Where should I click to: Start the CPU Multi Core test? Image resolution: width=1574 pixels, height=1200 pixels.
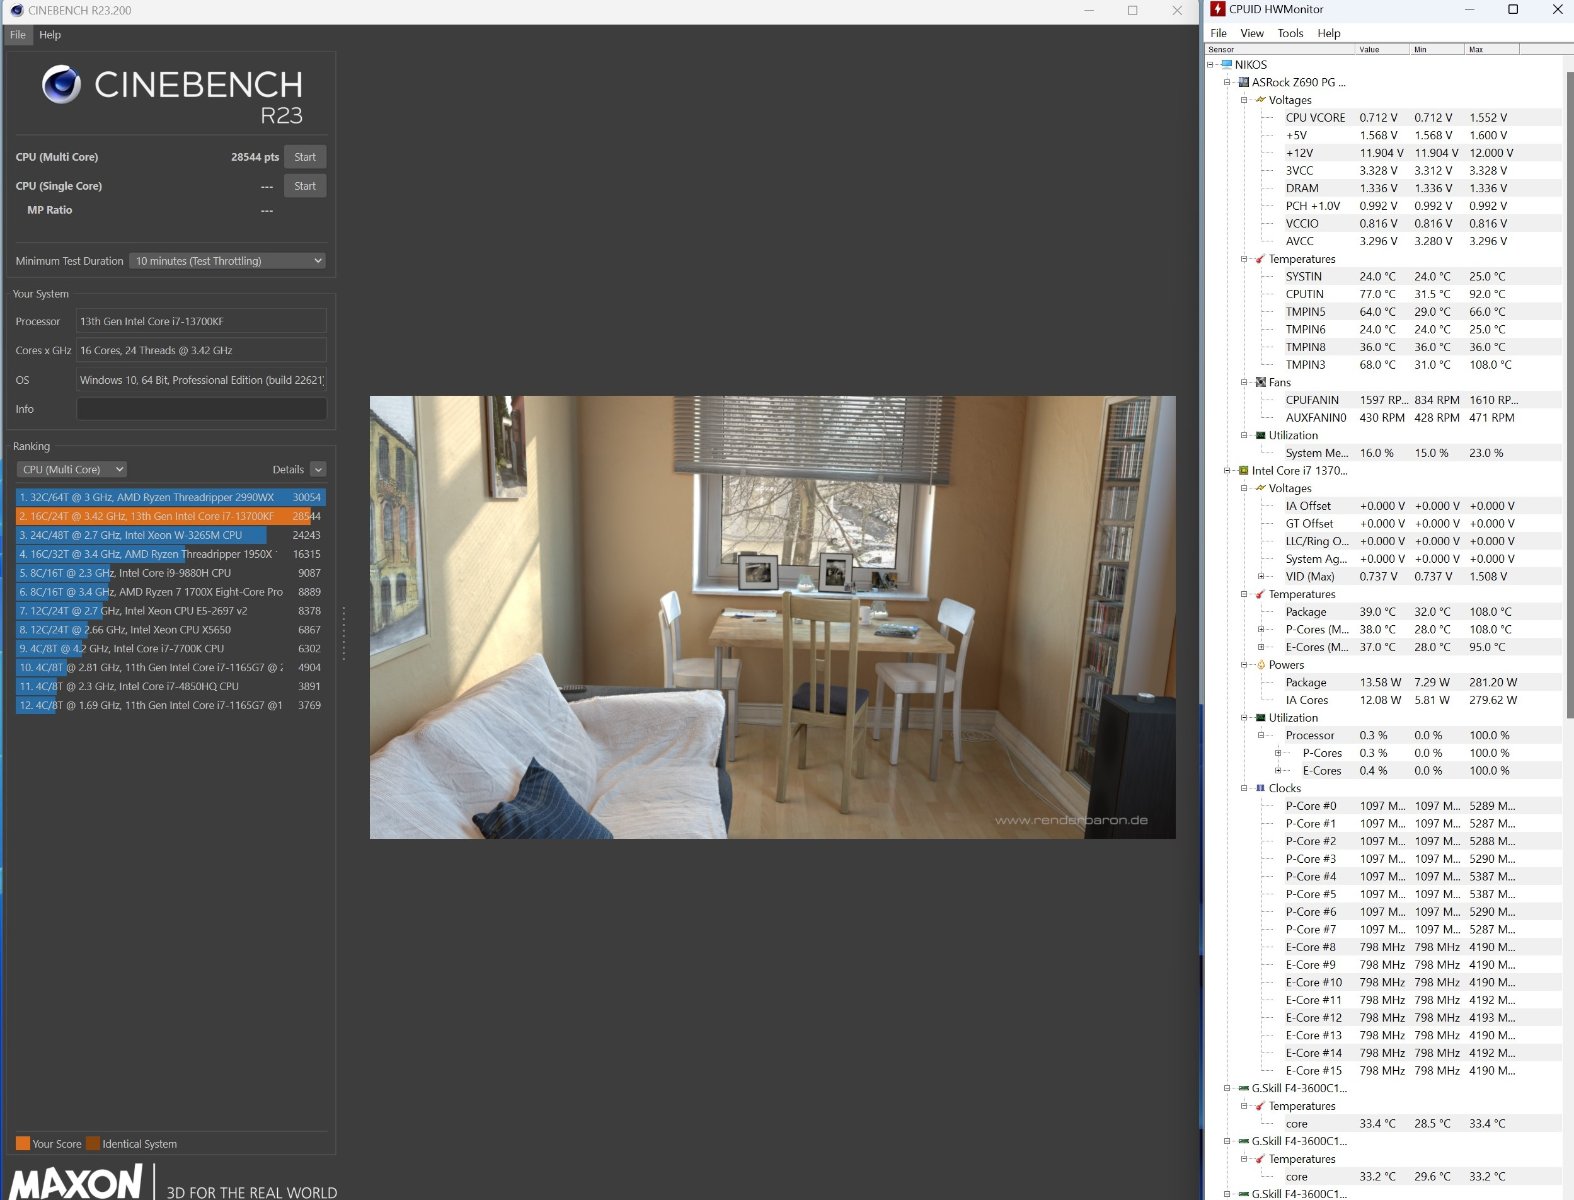(305, 157)
